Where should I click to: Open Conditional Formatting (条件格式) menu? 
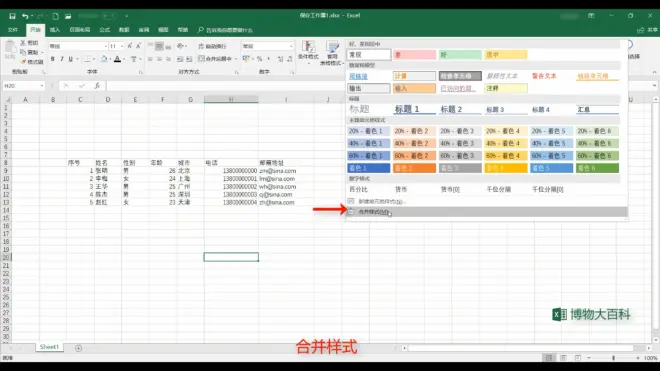tap(308, 52)
